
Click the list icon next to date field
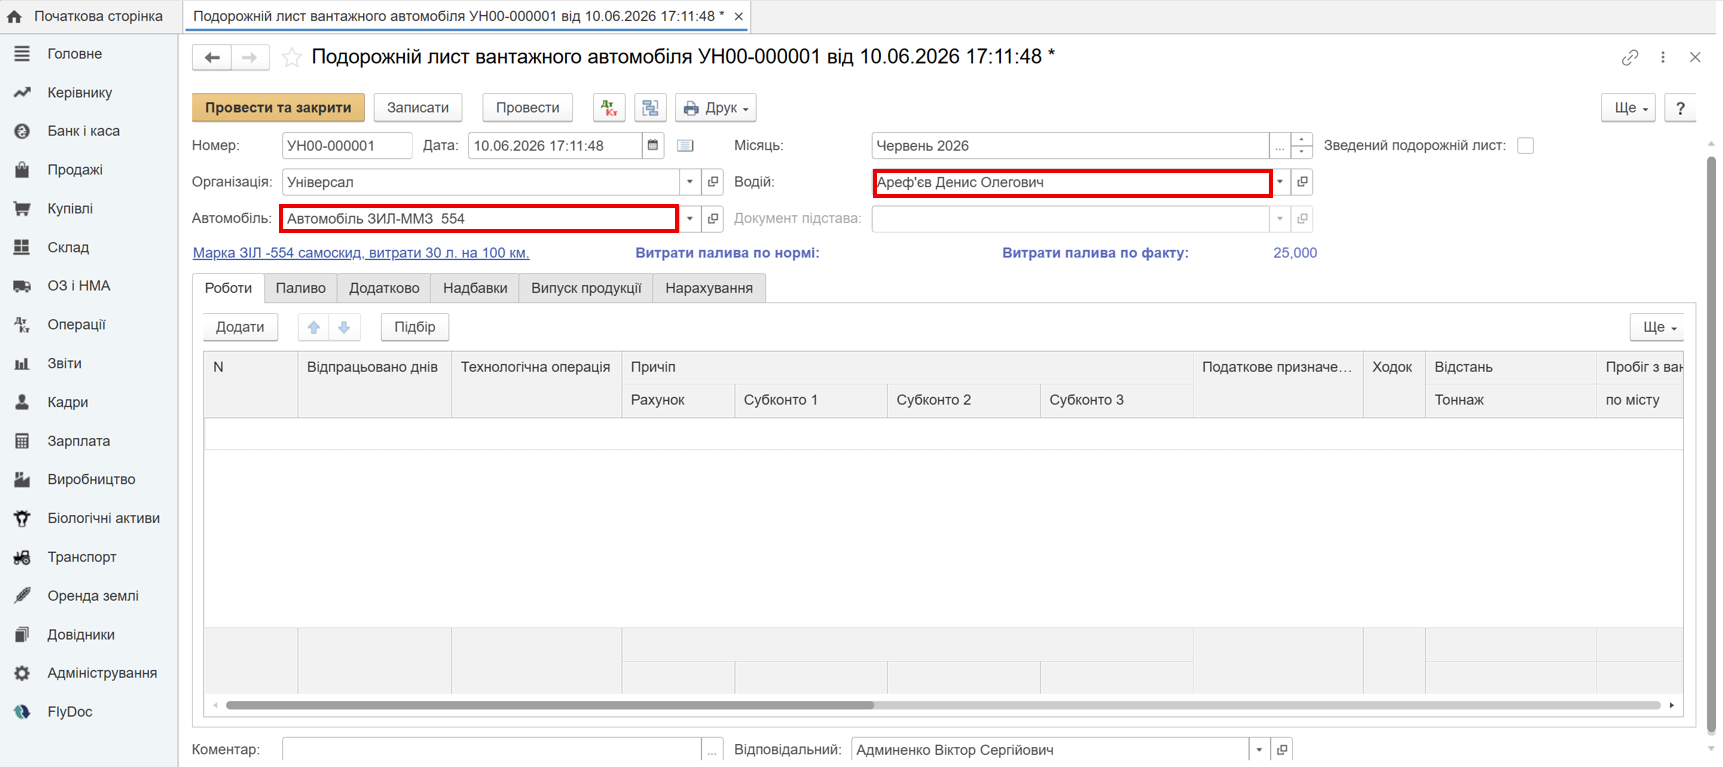pos(685,146)
